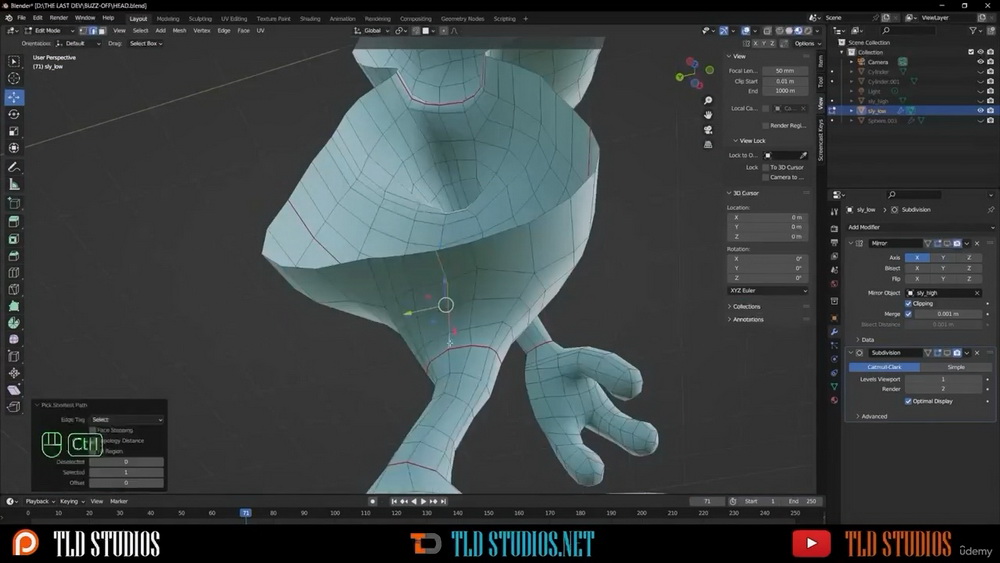Viewport: 1000px width, 563px height.
Task: Select the Scale tool
Action: [x=13, y=131]
